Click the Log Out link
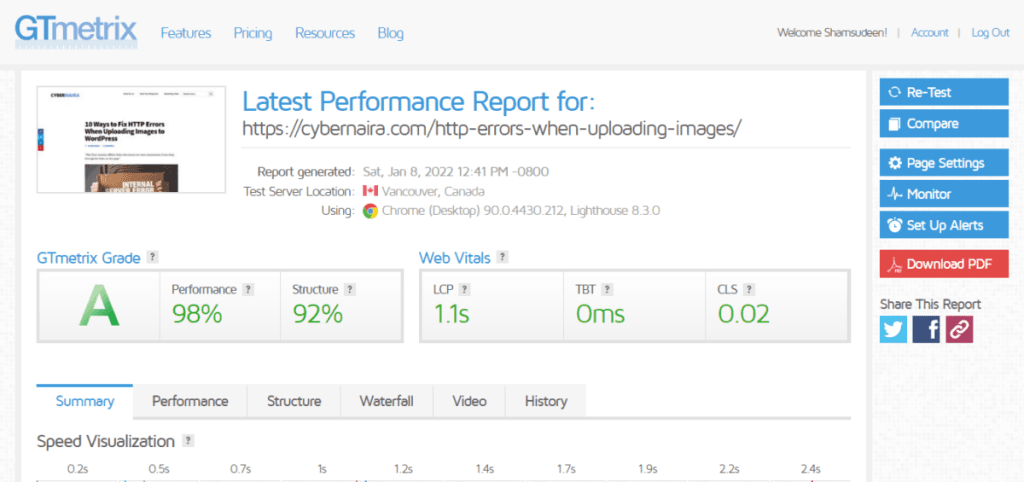Image resolution: width=1024 pixels, height=482 pixels. [990, 33]
